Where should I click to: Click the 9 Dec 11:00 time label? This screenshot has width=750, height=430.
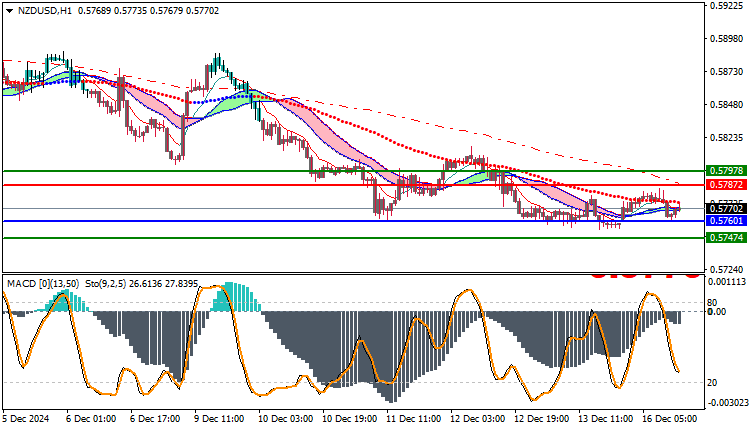coord(219,419)
